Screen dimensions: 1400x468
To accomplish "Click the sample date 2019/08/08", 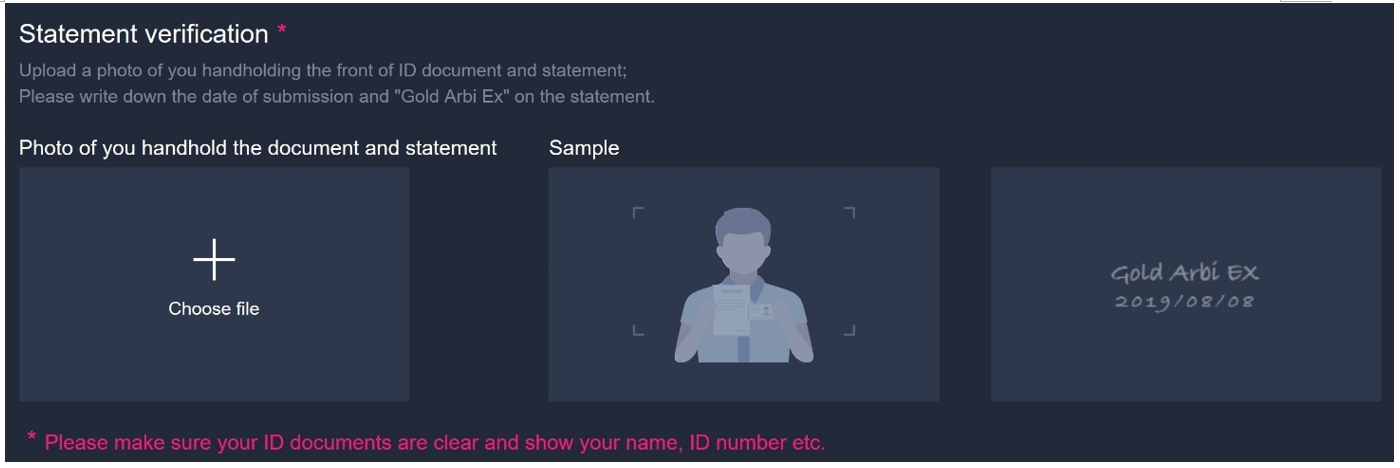I will (x=1184, y=302).
